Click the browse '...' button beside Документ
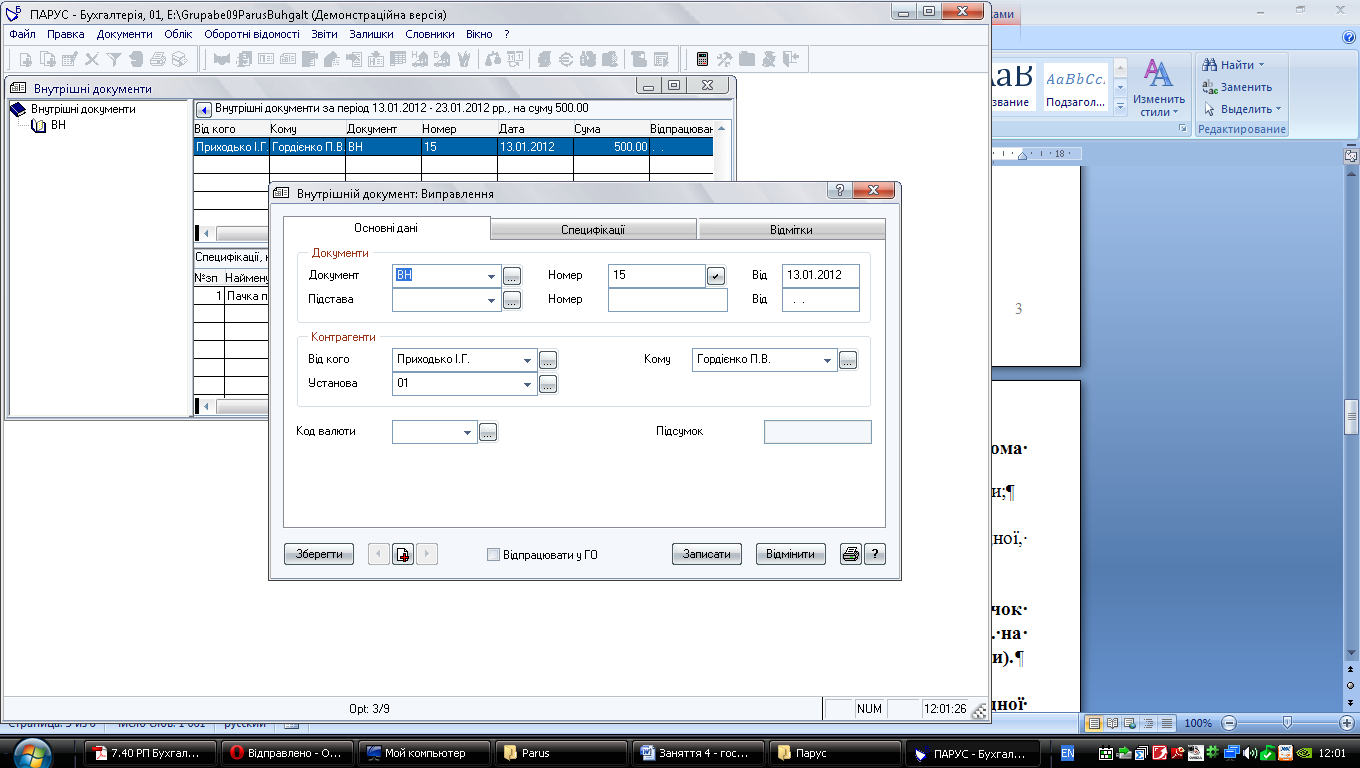The width and height of the screenshot is (1360, 768). (x=512, y=276)
